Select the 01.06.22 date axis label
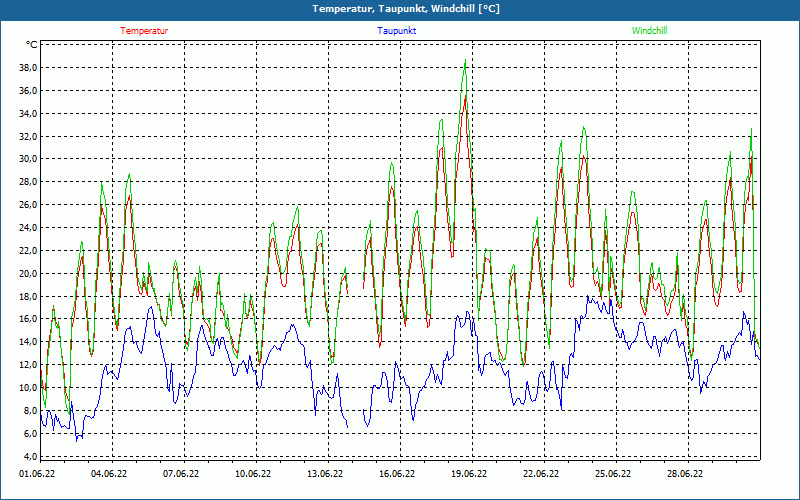This screenshot has height=500, width=800. point(37,474)
